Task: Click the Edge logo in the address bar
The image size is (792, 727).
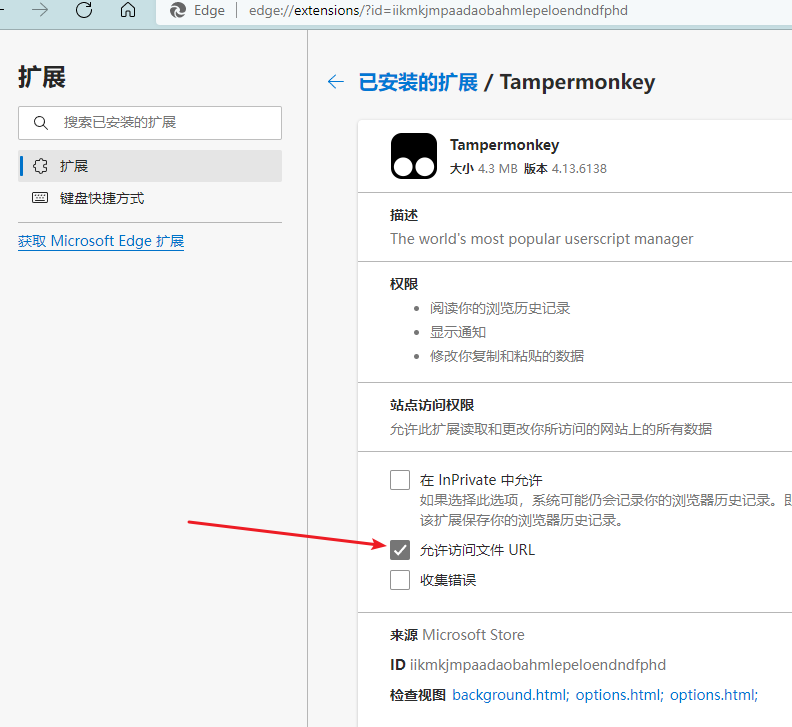Action: [x=178, y=11]
